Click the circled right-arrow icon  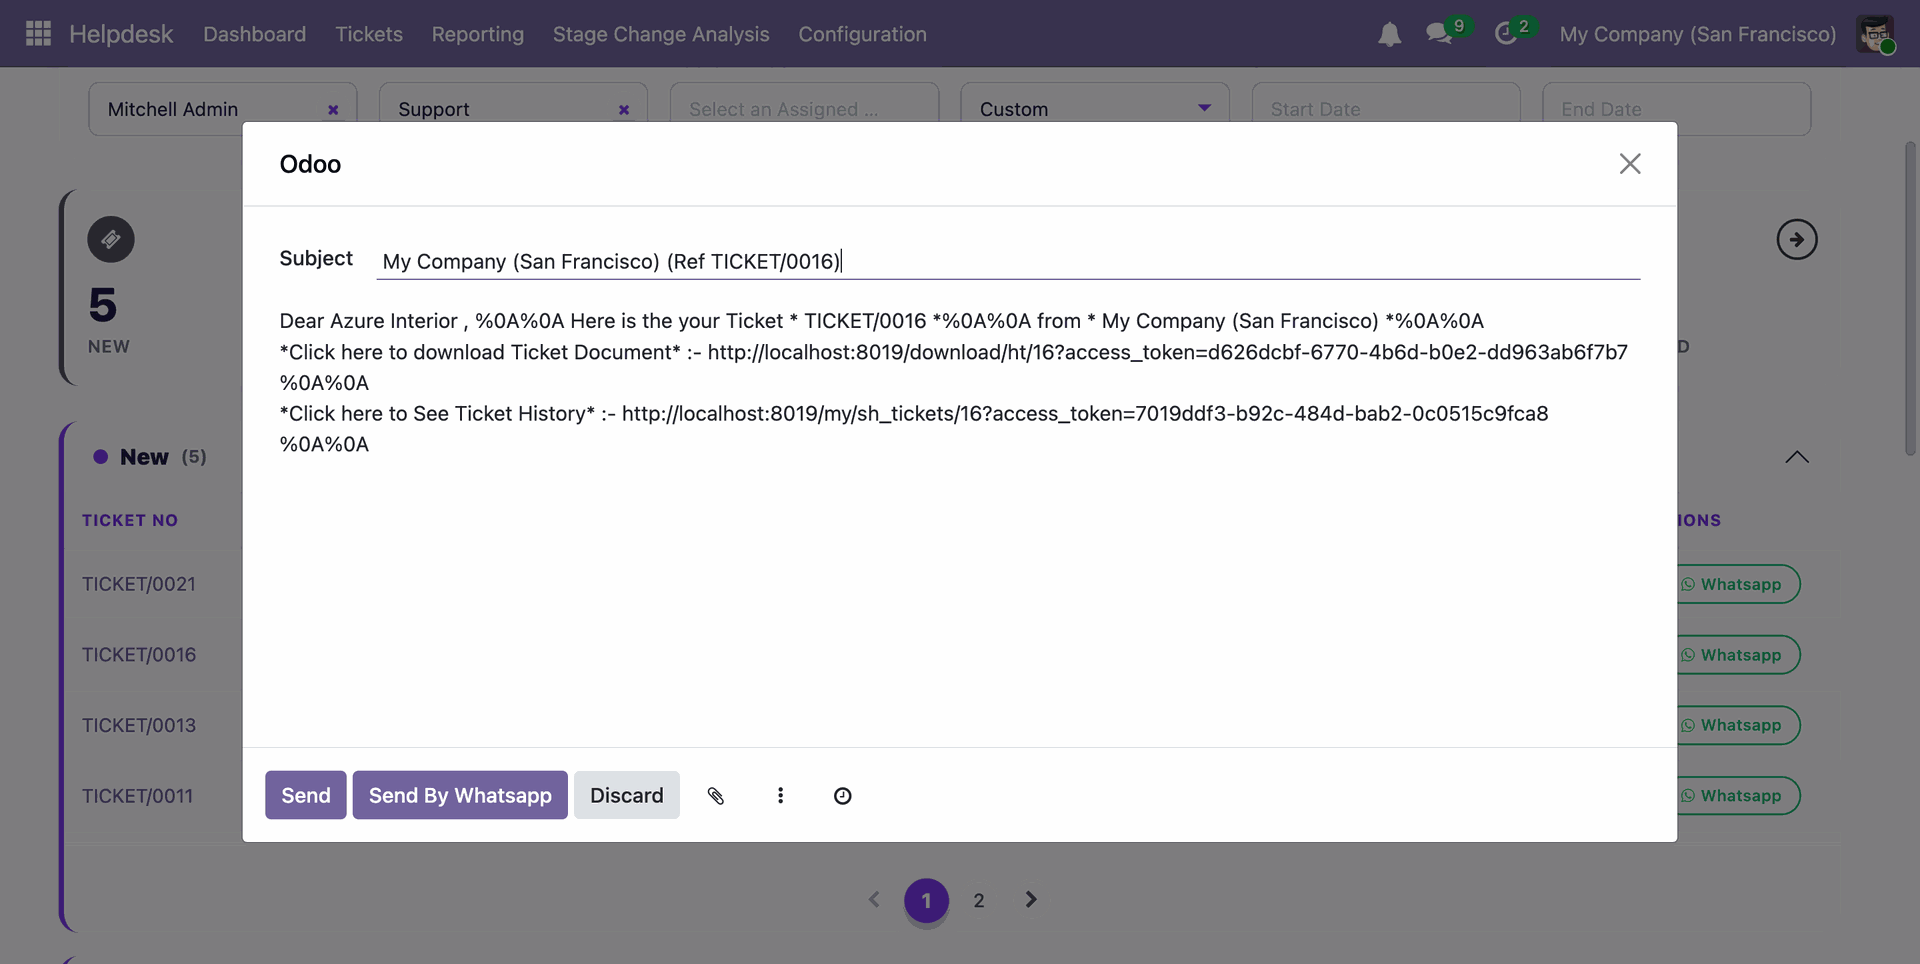(1797, 239)
